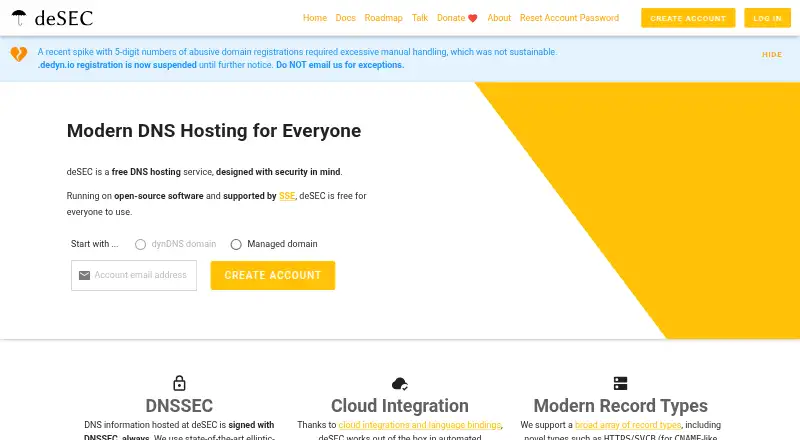Viewport: 800px width, 440px height.
Task: Follow the SSE sponsor link
Action: pos(287,196)
